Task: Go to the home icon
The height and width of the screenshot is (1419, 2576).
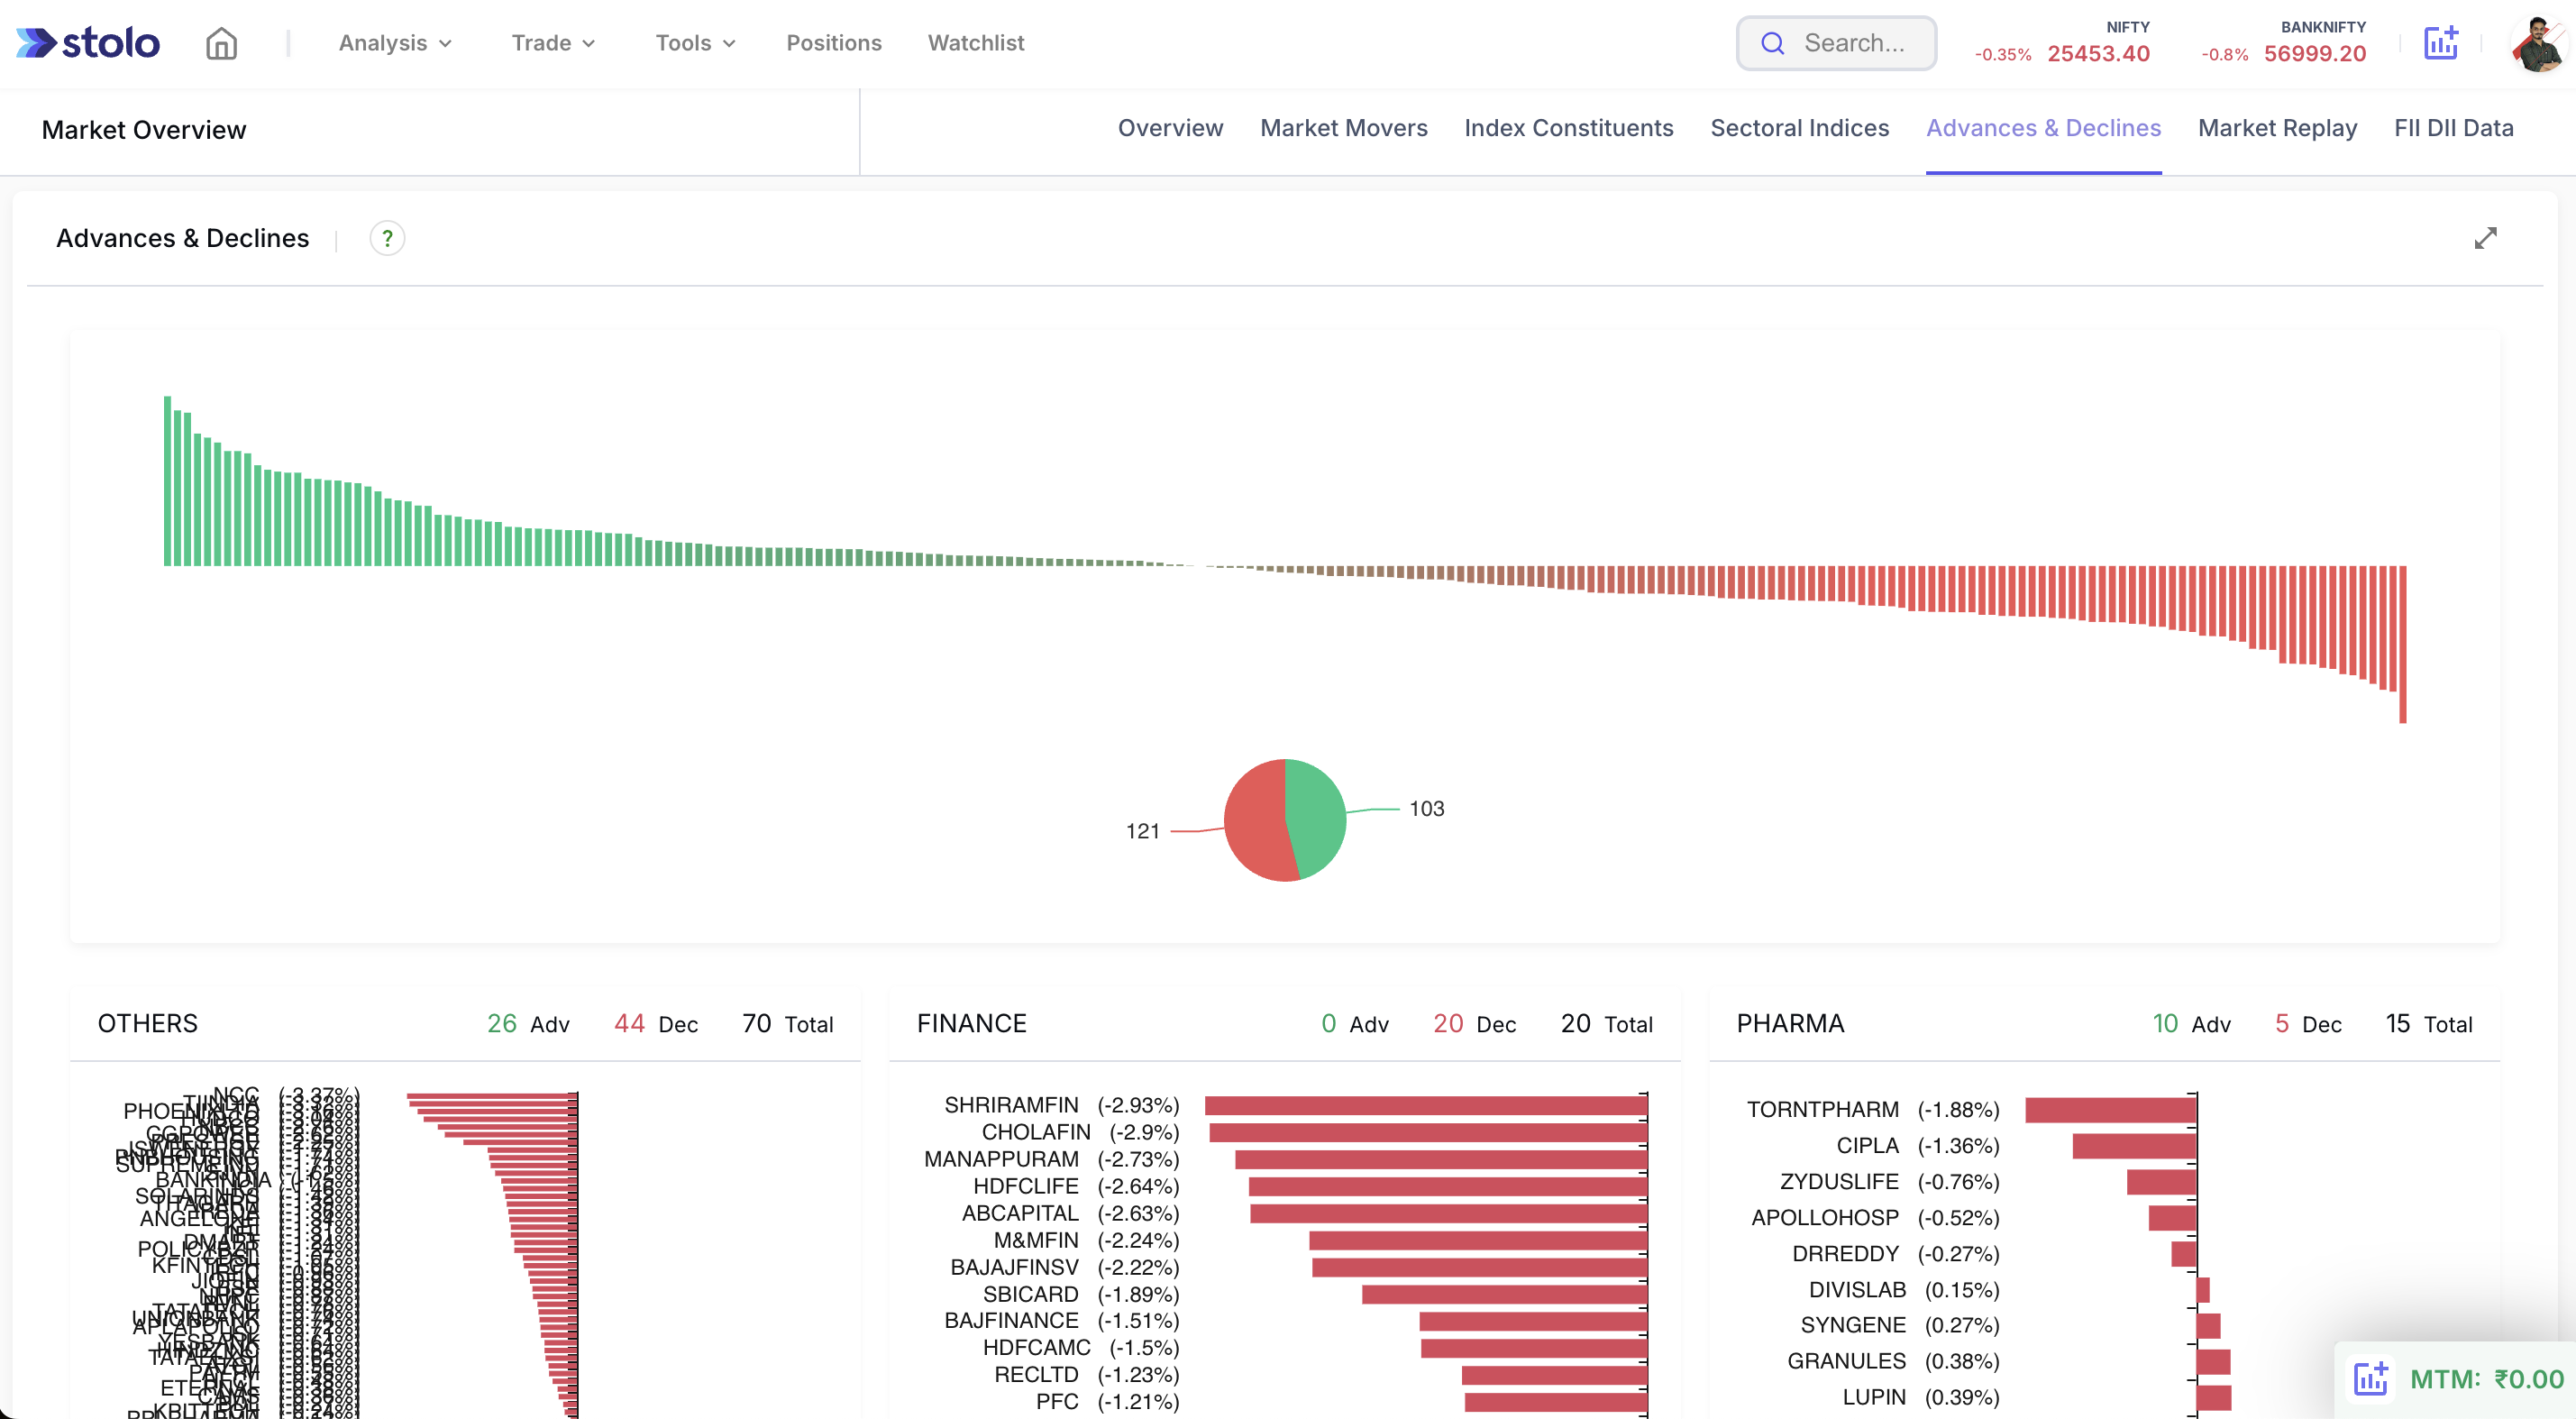Action: 221,43
